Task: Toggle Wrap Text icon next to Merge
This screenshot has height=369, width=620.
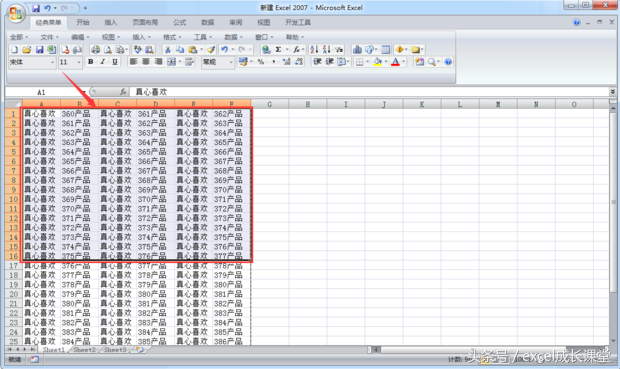Action: click(x=189, y=62)
